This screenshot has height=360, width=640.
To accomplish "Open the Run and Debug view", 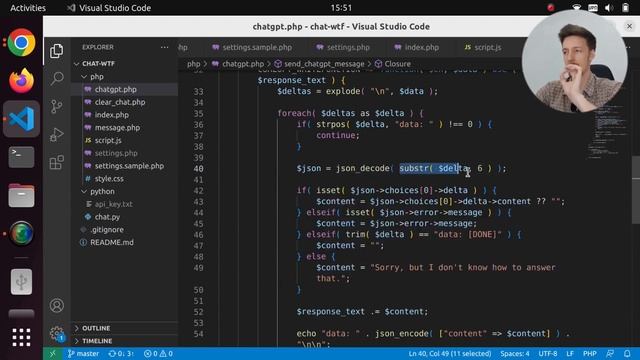I will pos(57,134).
